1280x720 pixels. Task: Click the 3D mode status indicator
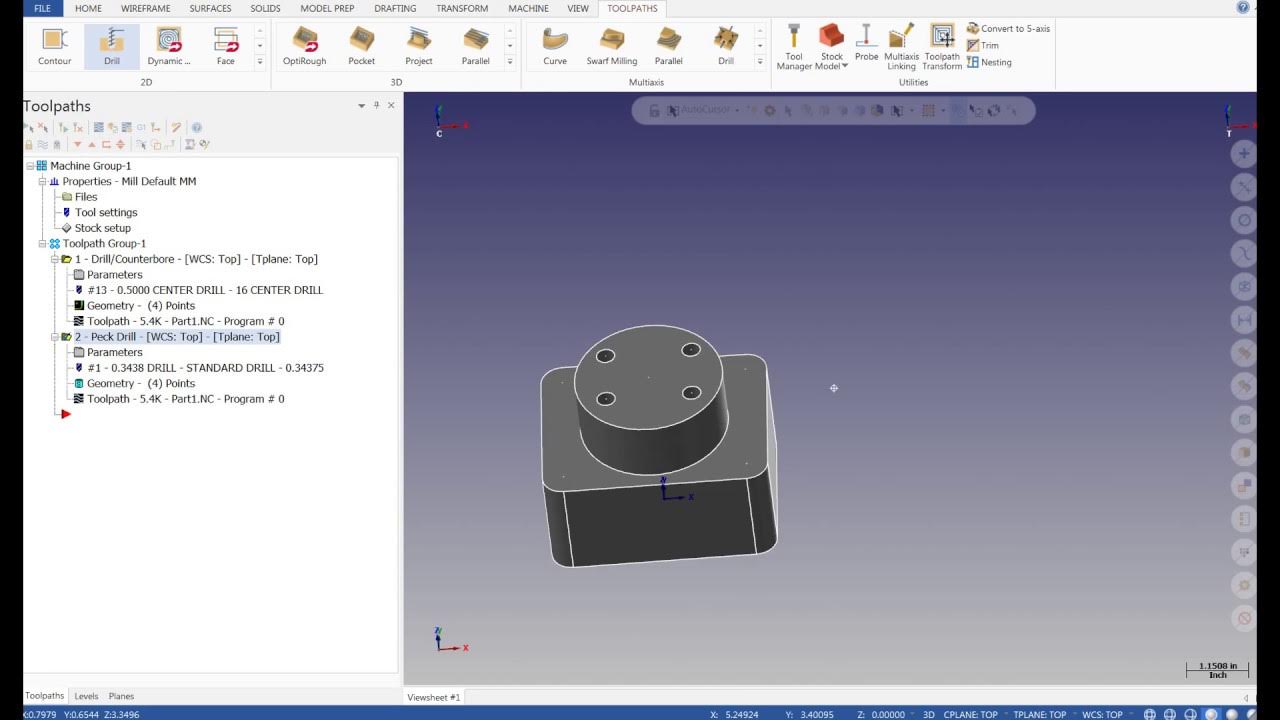[928, 714]
